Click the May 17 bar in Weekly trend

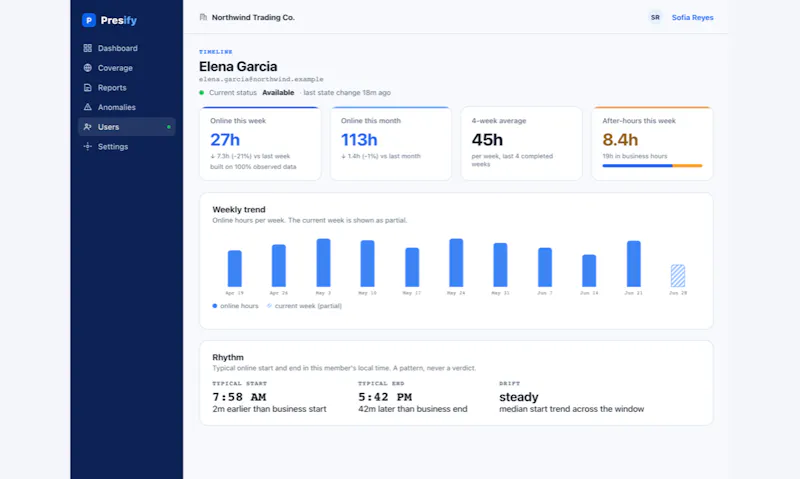coord(412,267)
